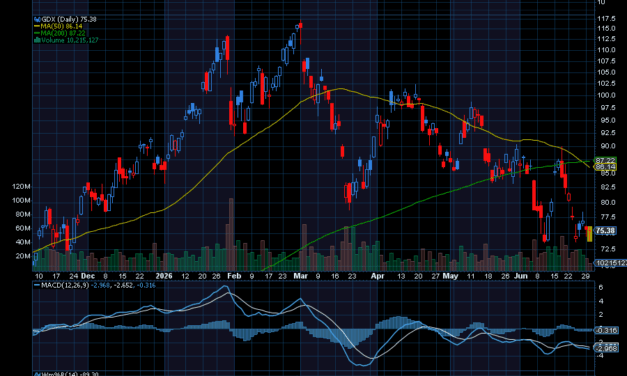Click the GDX candlestick legend icon
Screen dimensions: 627x376
tap(37, 19)
